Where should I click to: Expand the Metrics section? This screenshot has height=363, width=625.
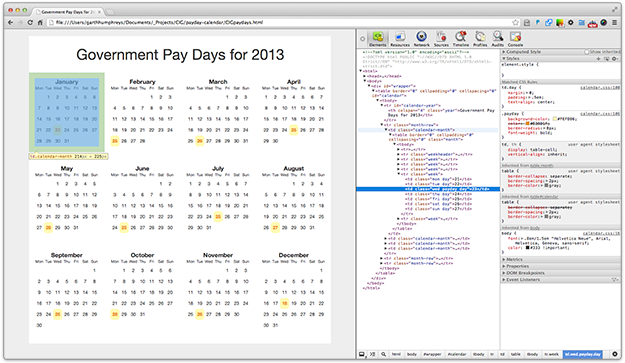tap(504, 259)
